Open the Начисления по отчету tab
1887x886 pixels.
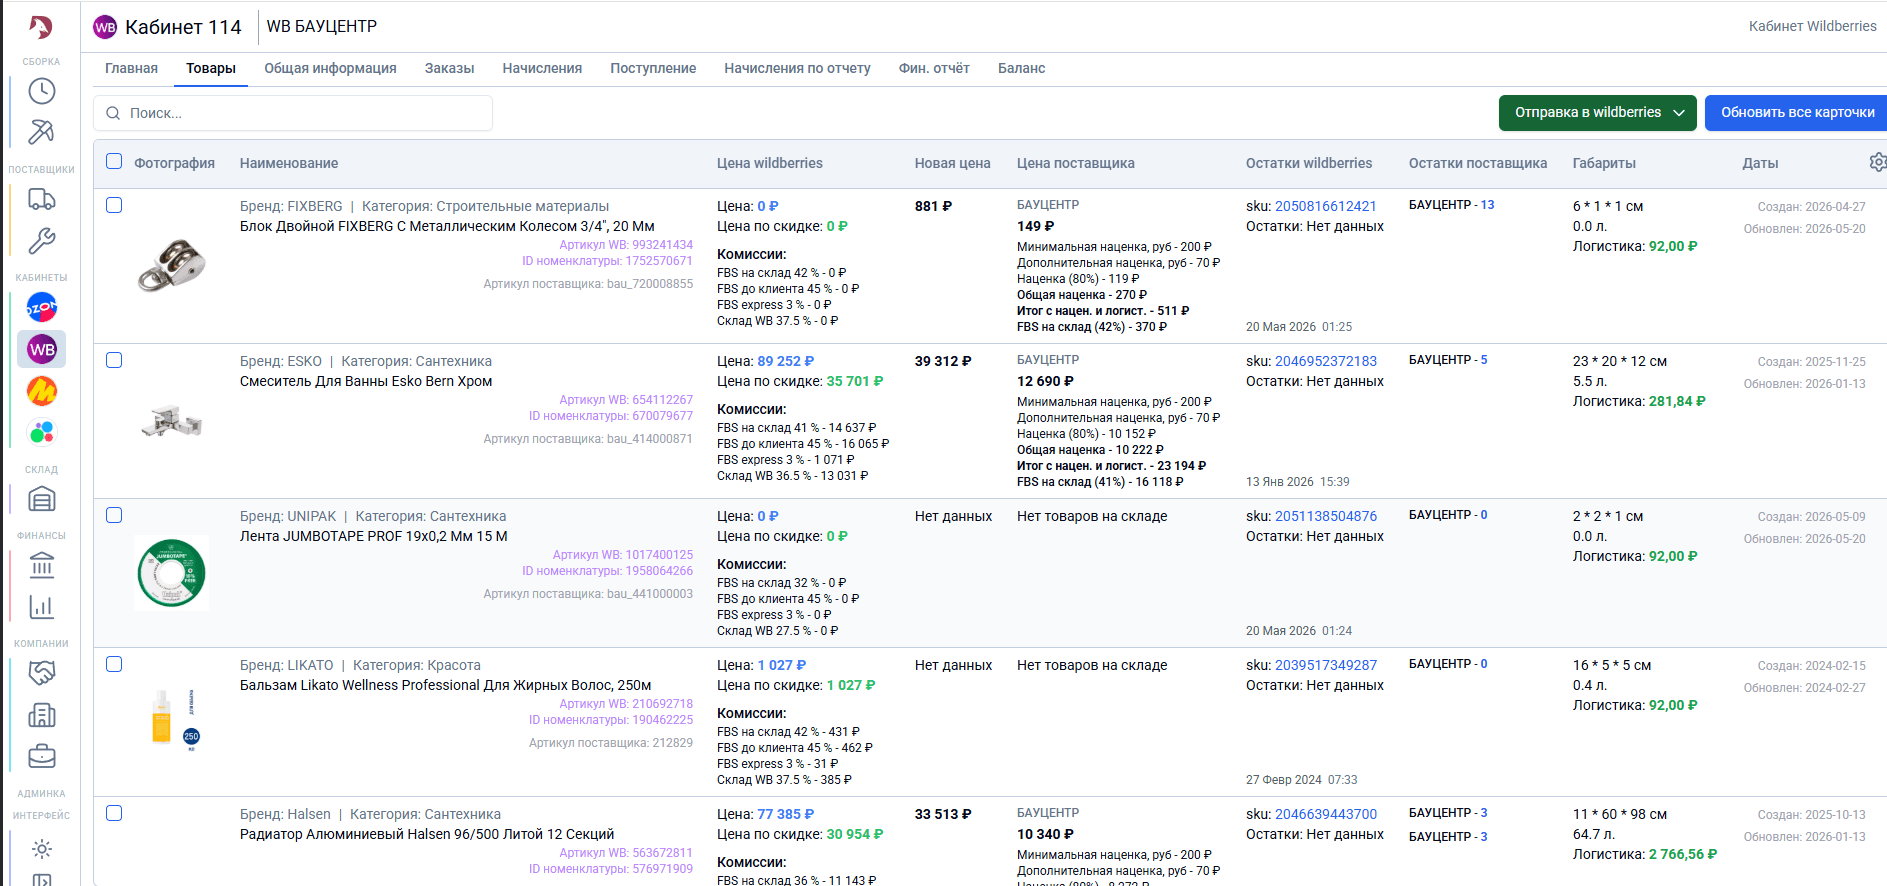[797, 68]
